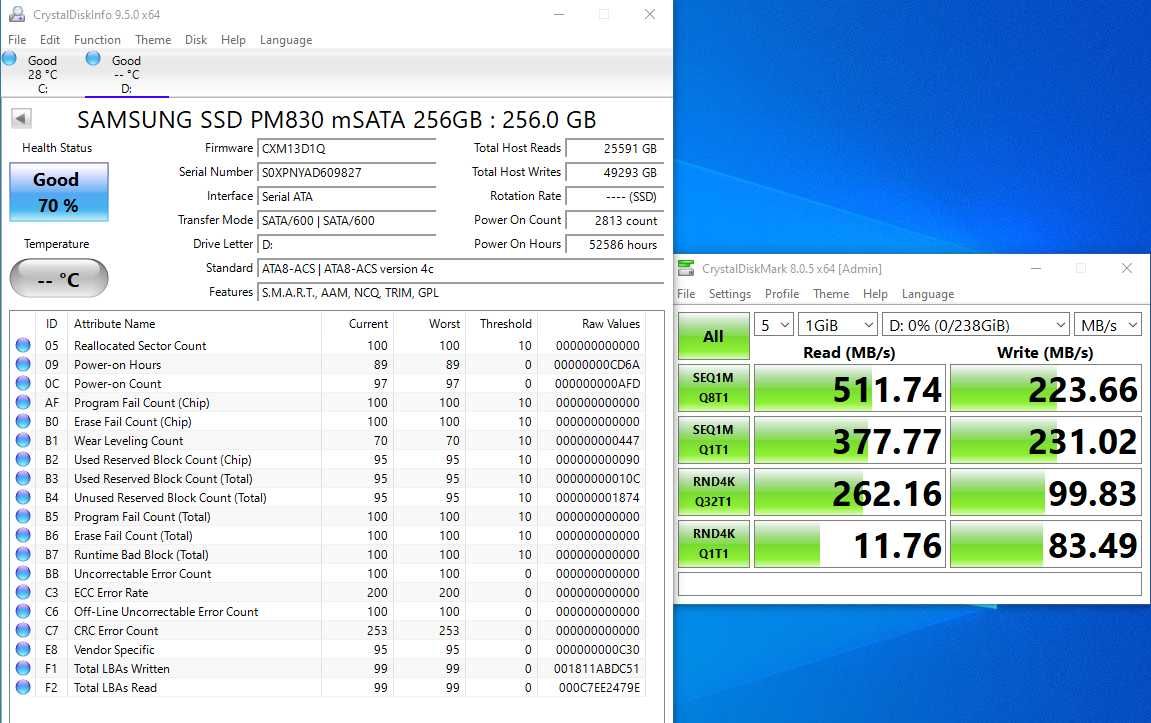The image size is (1151, 723).
Task: Click status orb for Used Reserved Block Count (Total)
Action: pos(23,479)
